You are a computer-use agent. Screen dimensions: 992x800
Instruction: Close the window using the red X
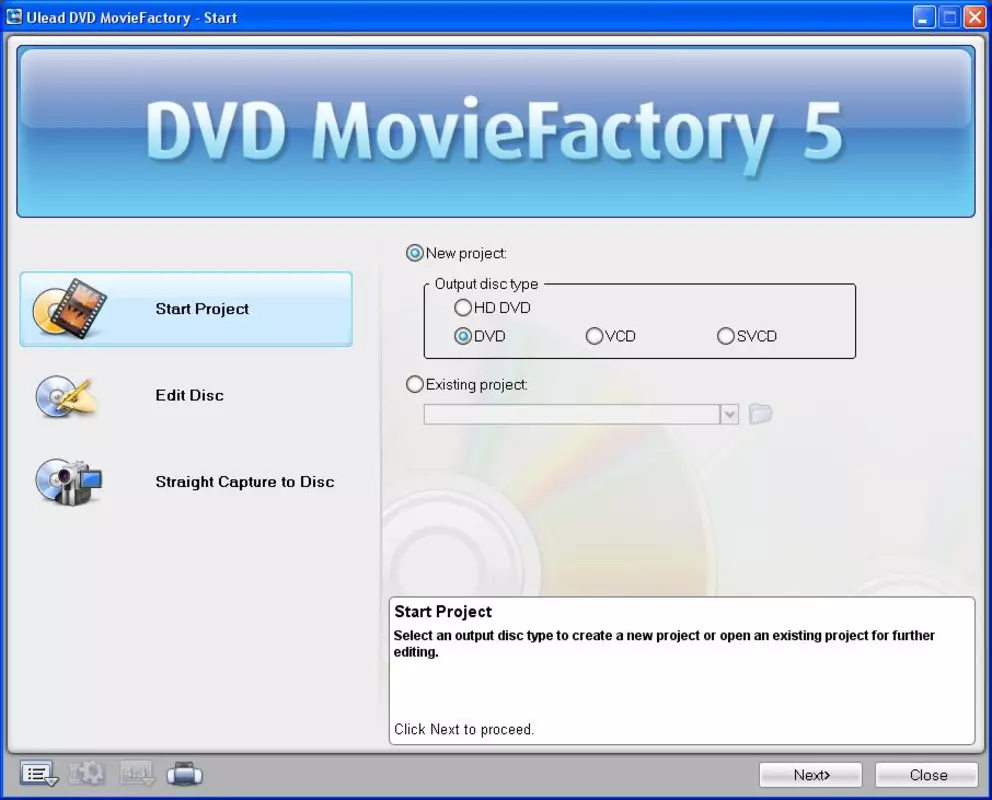[x=974, y=18]
